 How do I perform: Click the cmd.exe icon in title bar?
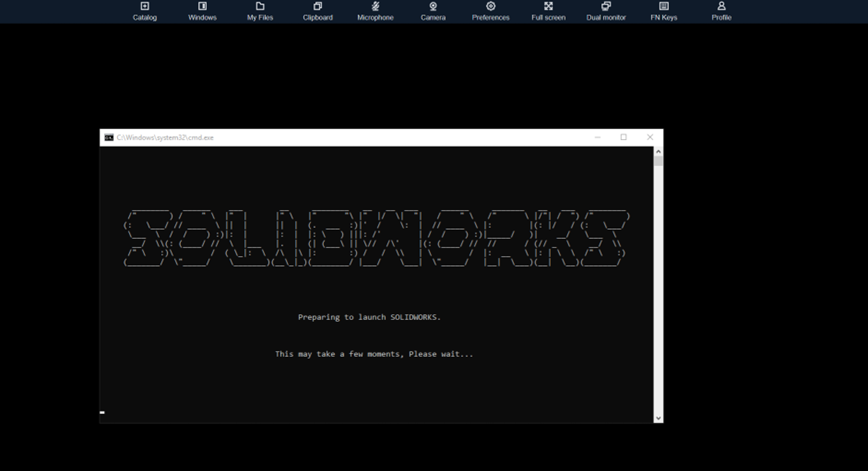[109, 137]
